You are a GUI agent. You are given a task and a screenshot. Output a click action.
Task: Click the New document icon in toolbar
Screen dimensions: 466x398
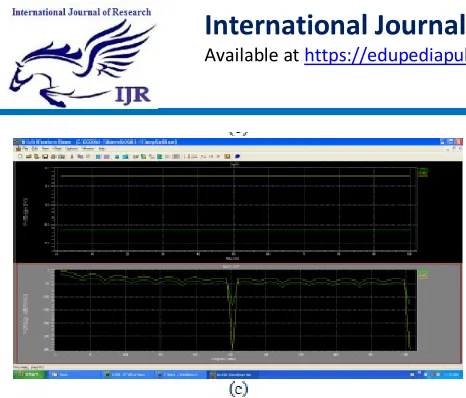point(20,156)
